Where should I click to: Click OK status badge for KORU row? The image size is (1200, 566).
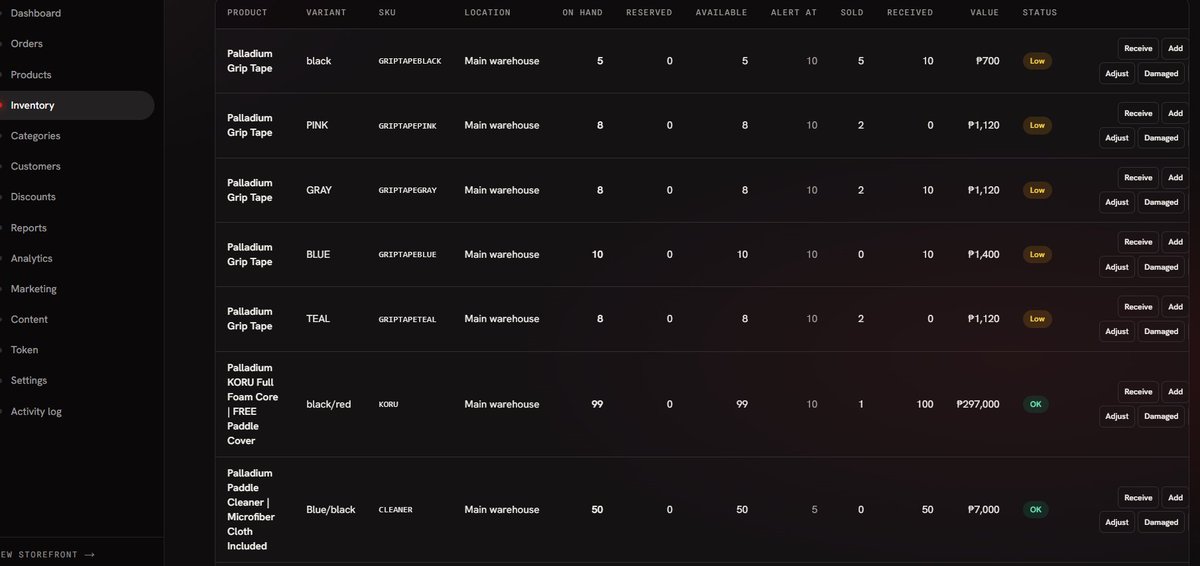[x=1035, y=404]
